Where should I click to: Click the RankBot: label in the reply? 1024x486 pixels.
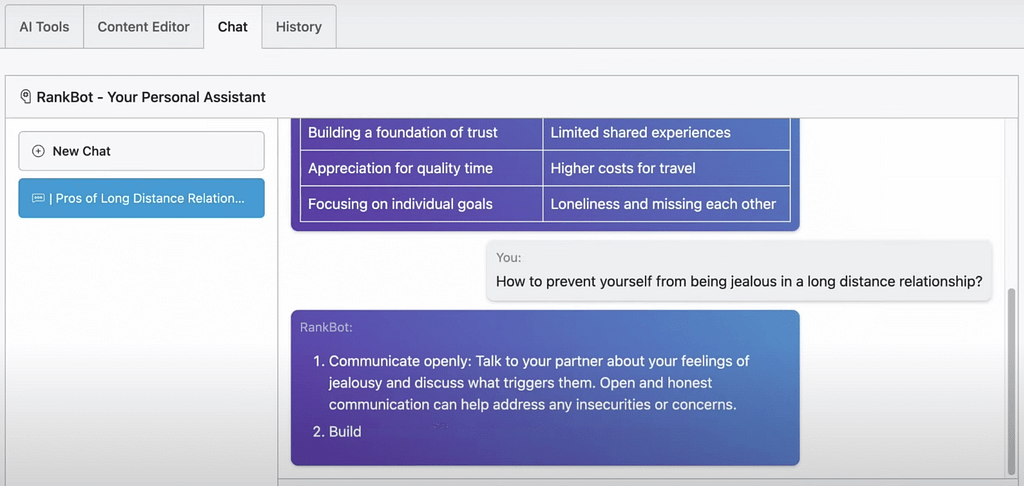[x=327, y=327]
